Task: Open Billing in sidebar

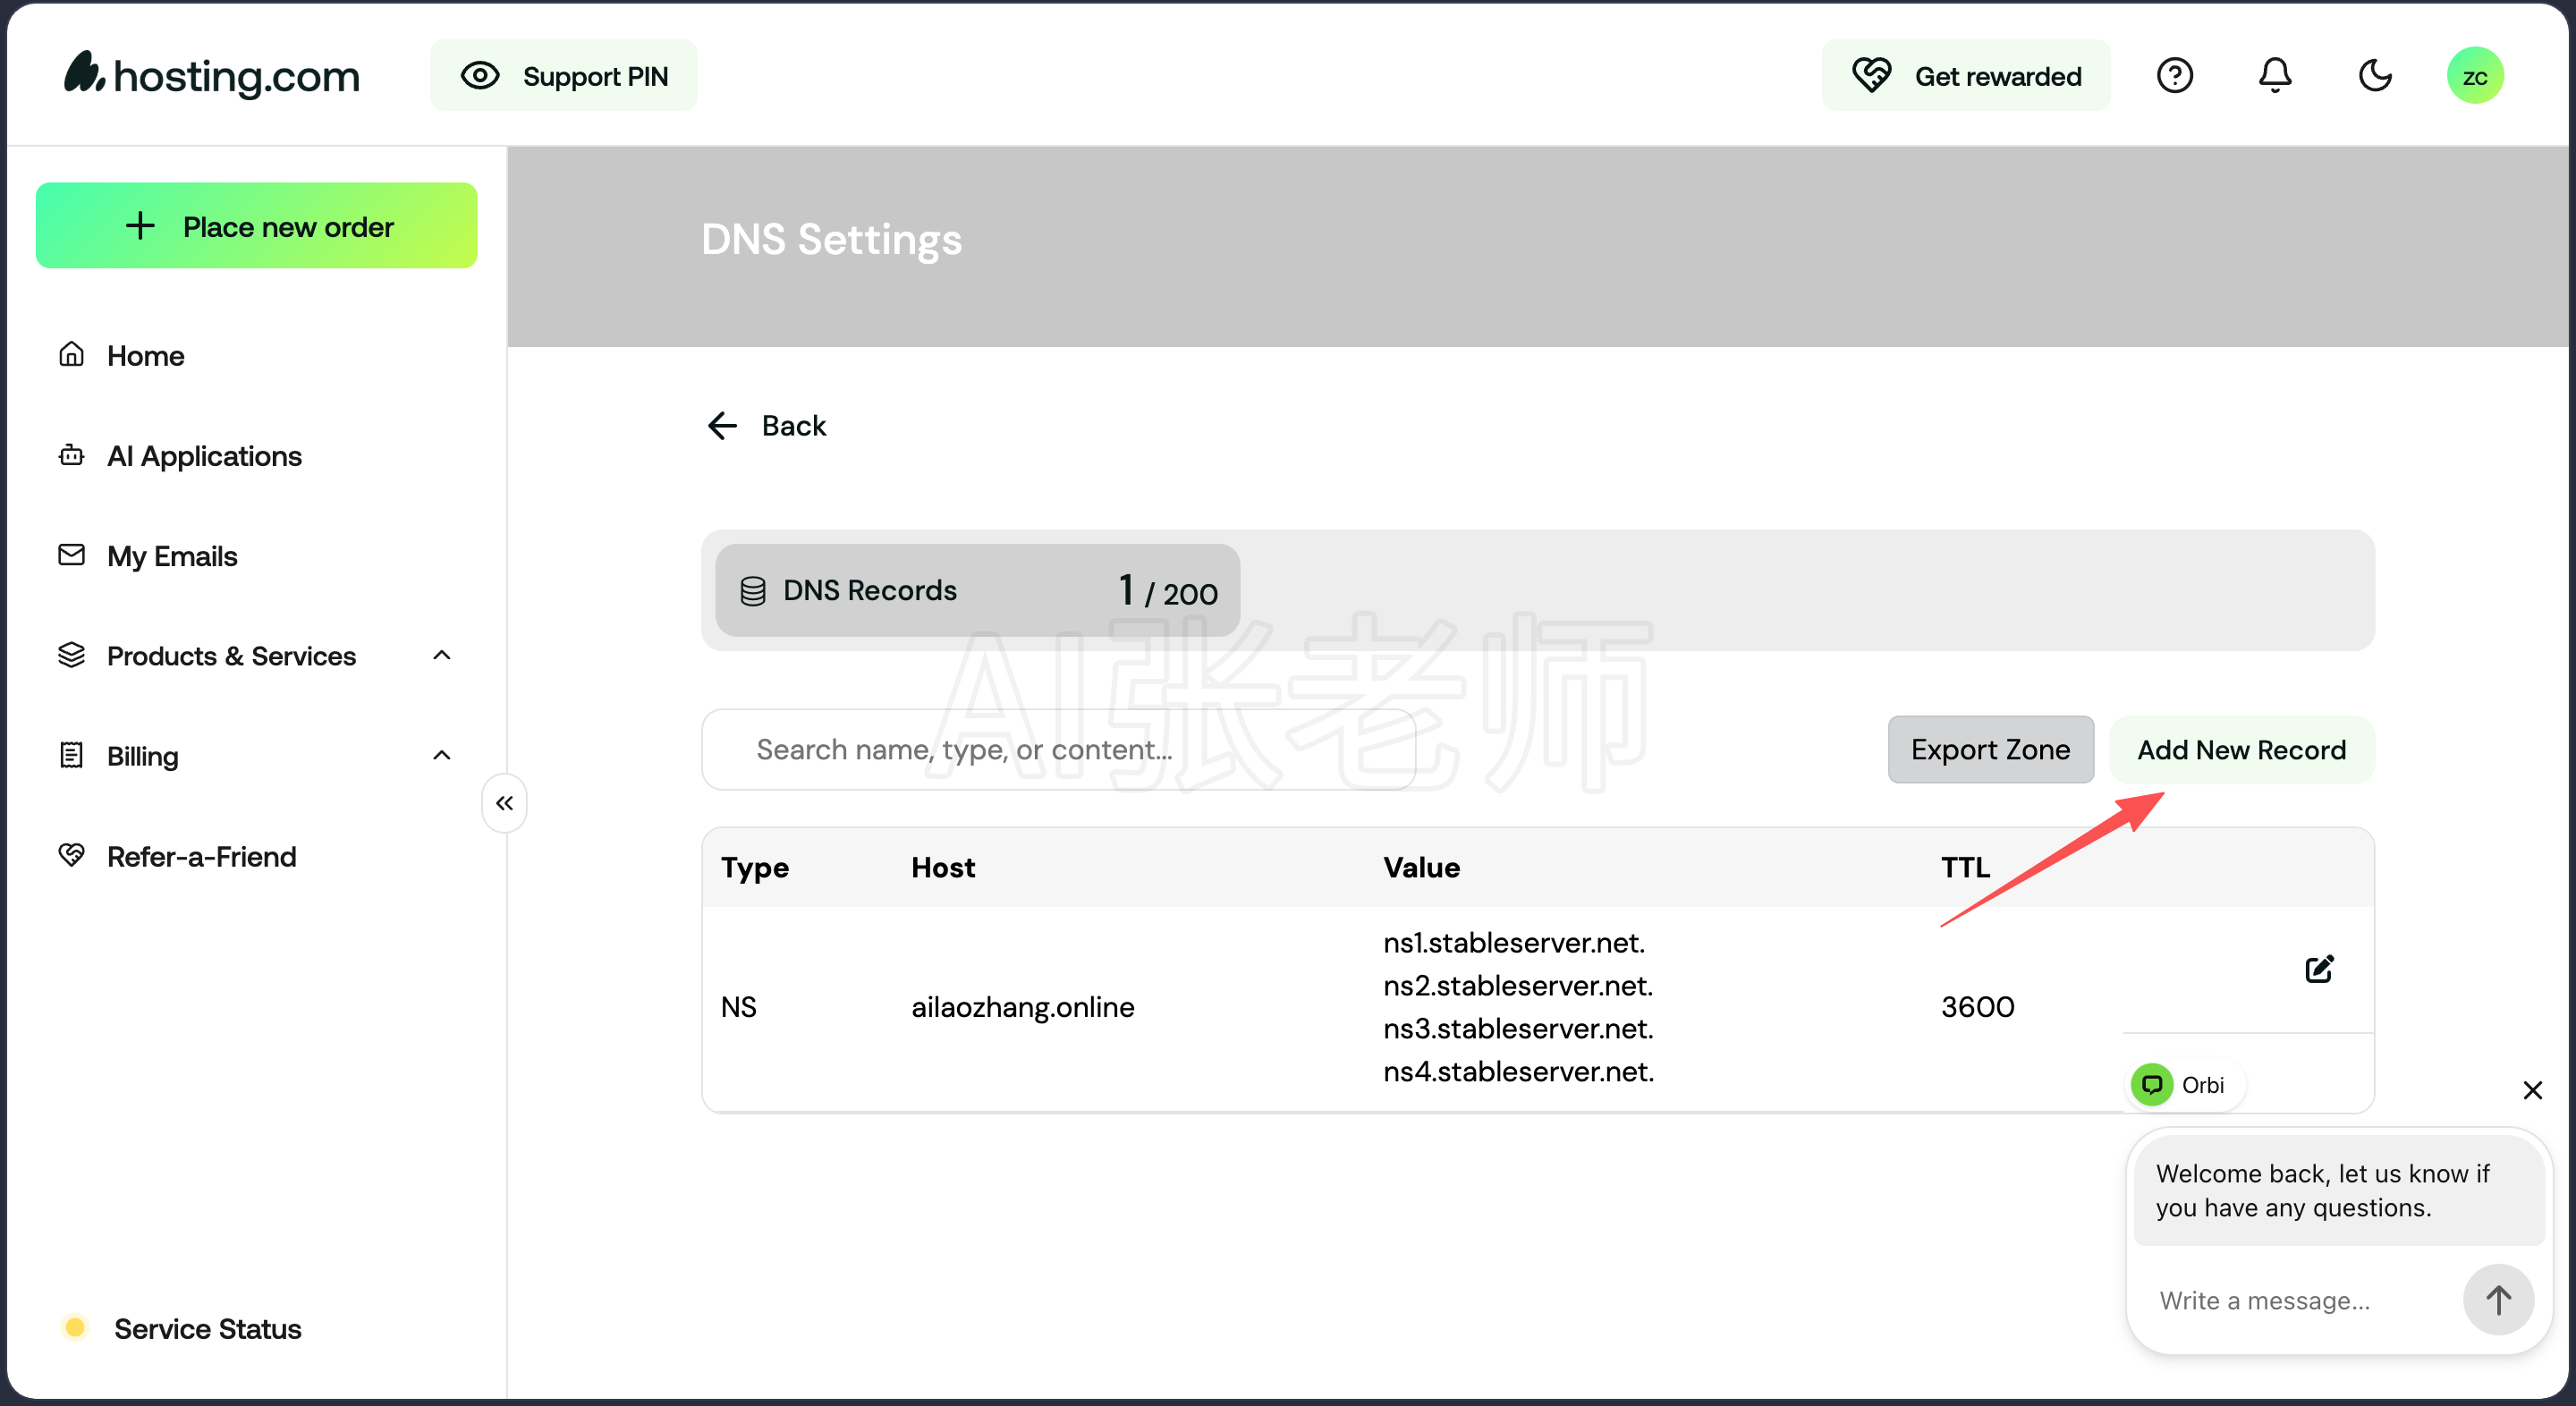Action: click(x=142, y=756)
